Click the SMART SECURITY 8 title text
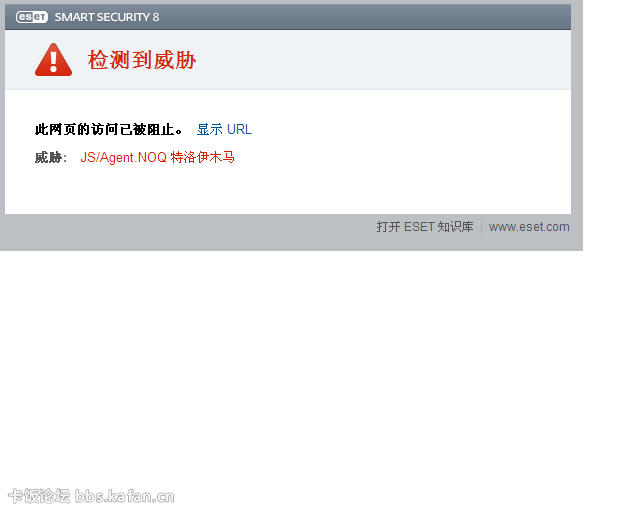This screenshot has height=512, width=640. tap(107, 17)
